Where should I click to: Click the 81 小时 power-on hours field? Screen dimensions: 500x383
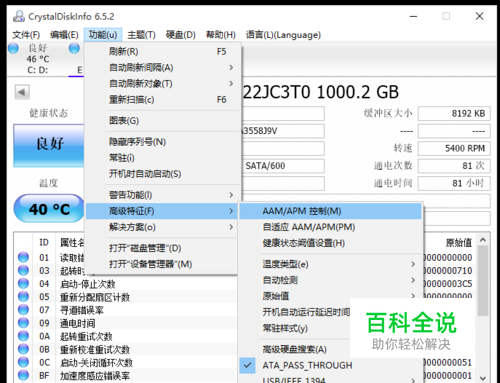pos(454,183)
